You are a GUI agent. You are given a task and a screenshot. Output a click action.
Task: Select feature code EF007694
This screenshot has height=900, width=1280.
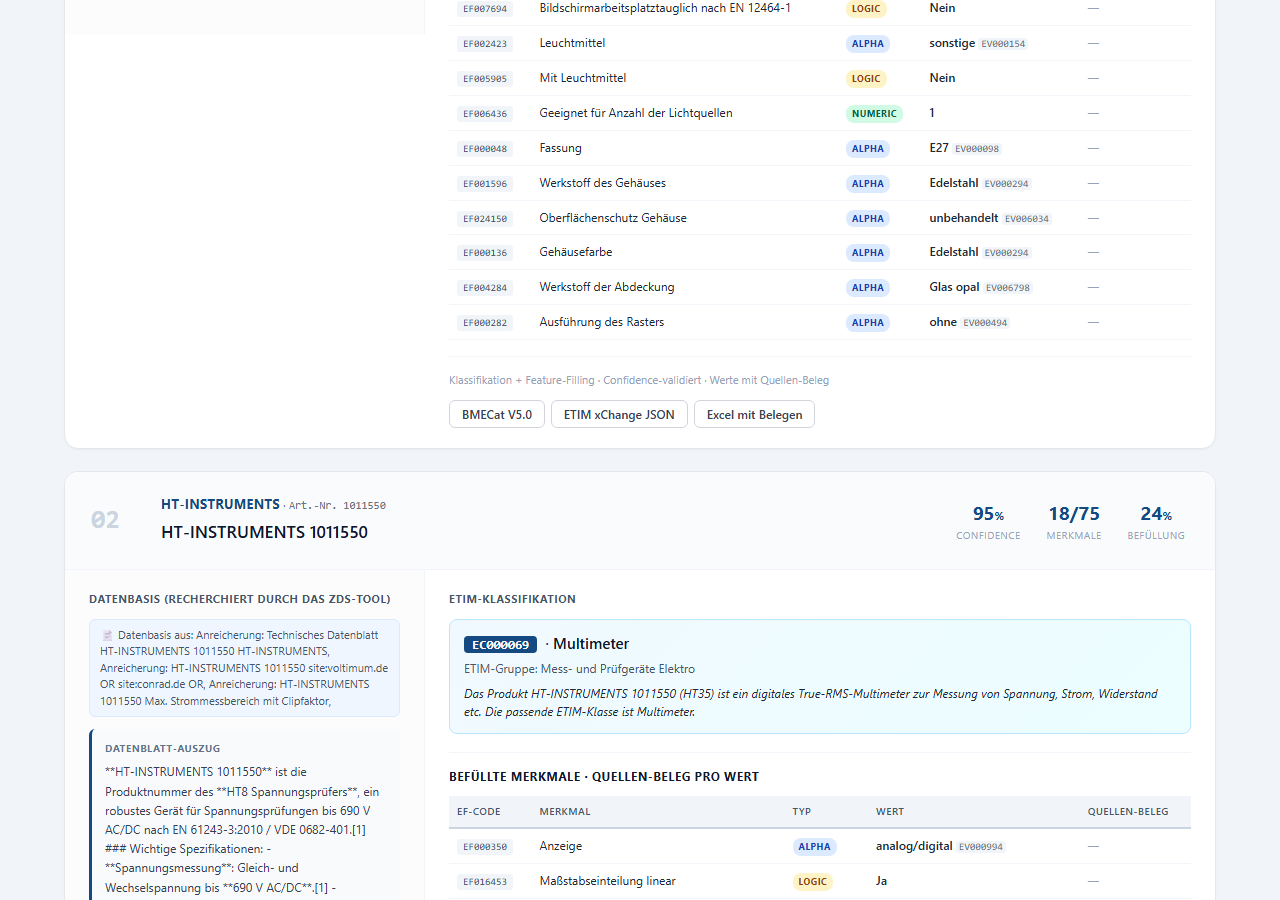(x=485, y=9)
